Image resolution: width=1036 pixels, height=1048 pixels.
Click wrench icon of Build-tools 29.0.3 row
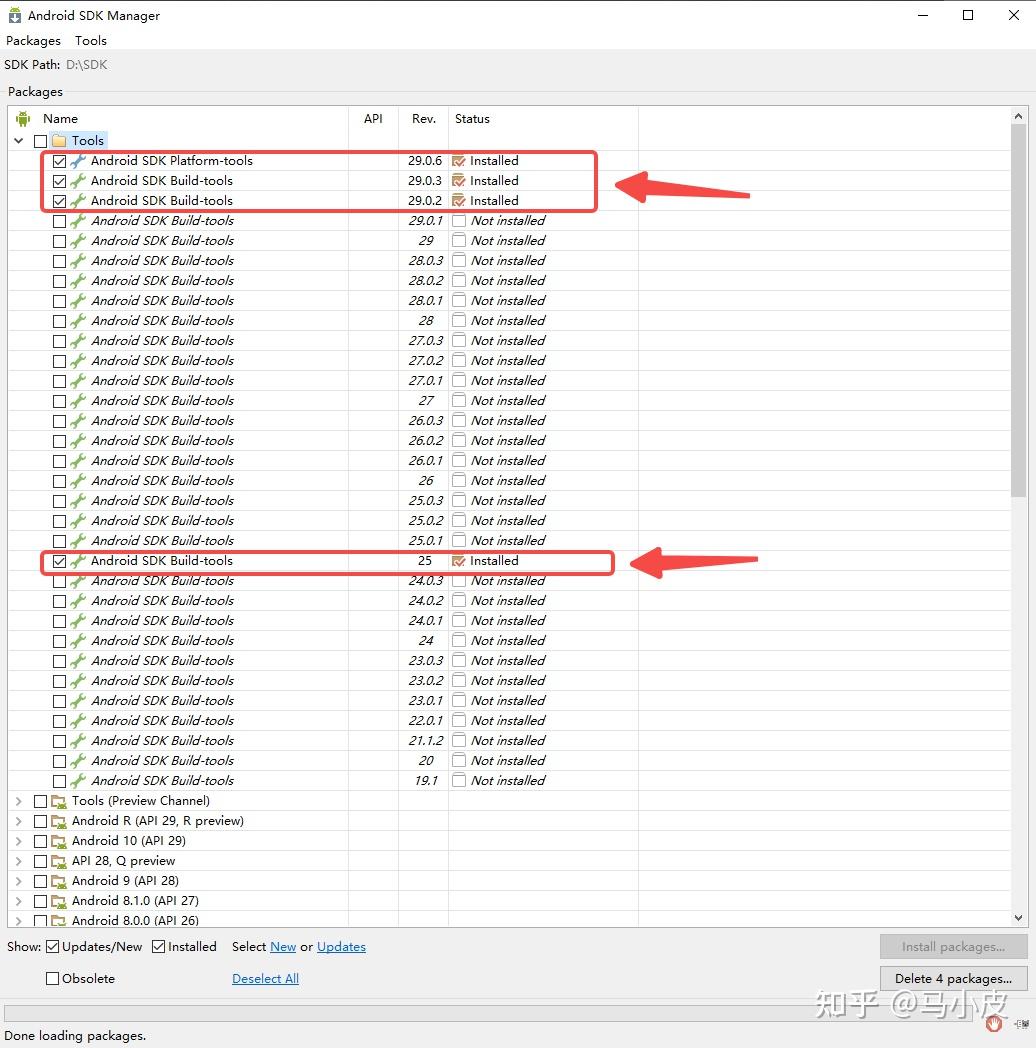(78, 181)
